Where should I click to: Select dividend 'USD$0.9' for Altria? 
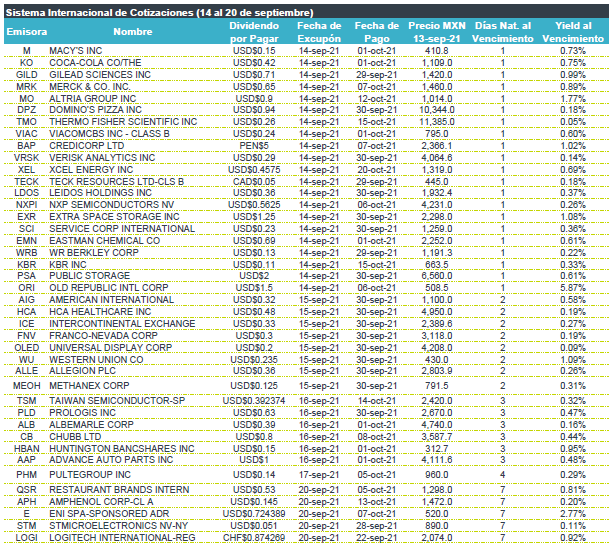(x=254, y=99)
